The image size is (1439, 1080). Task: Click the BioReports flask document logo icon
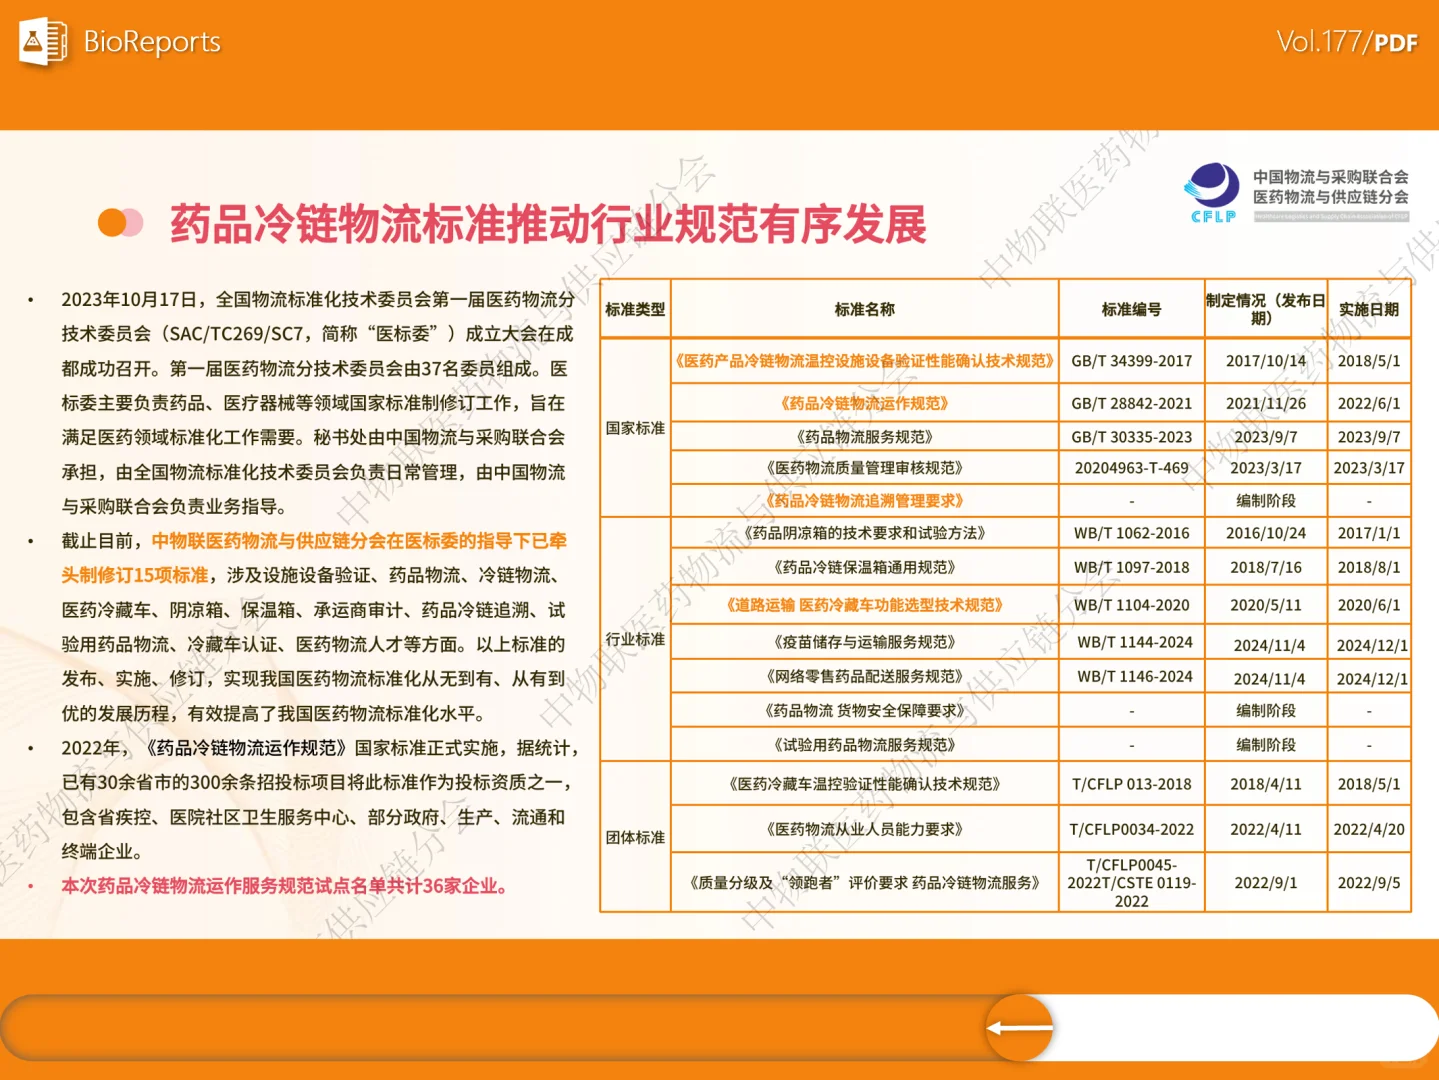click(43, 43)
